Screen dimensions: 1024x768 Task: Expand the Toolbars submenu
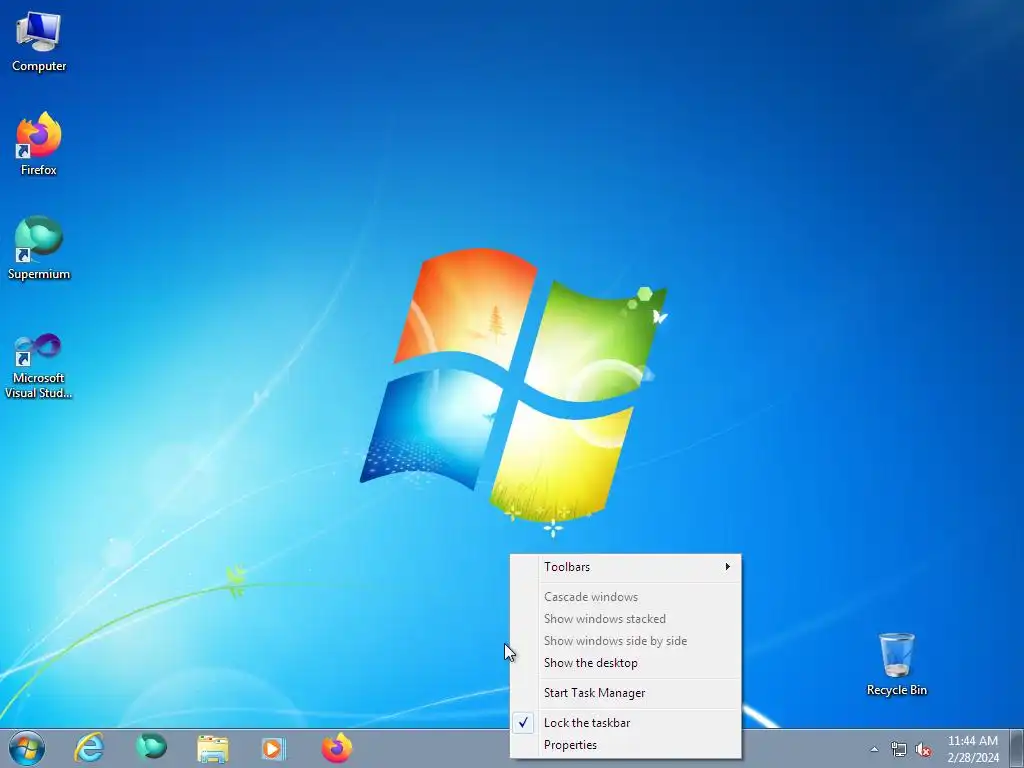(x=626, y=567)
